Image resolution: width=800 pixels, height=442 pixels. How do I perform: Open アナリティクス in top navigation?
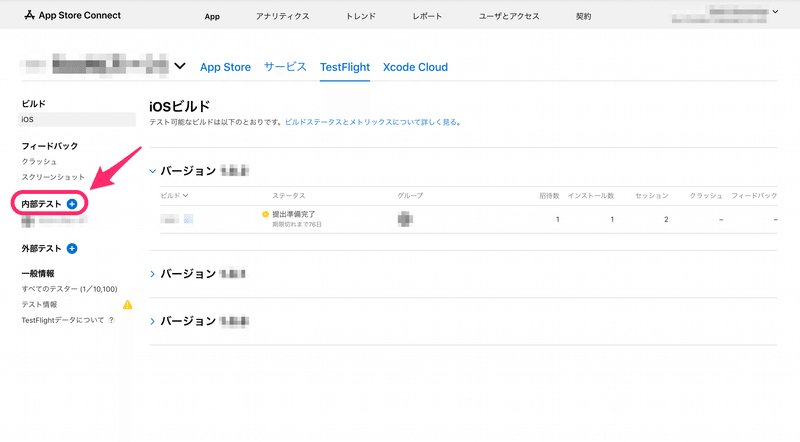tap(283, 16)
